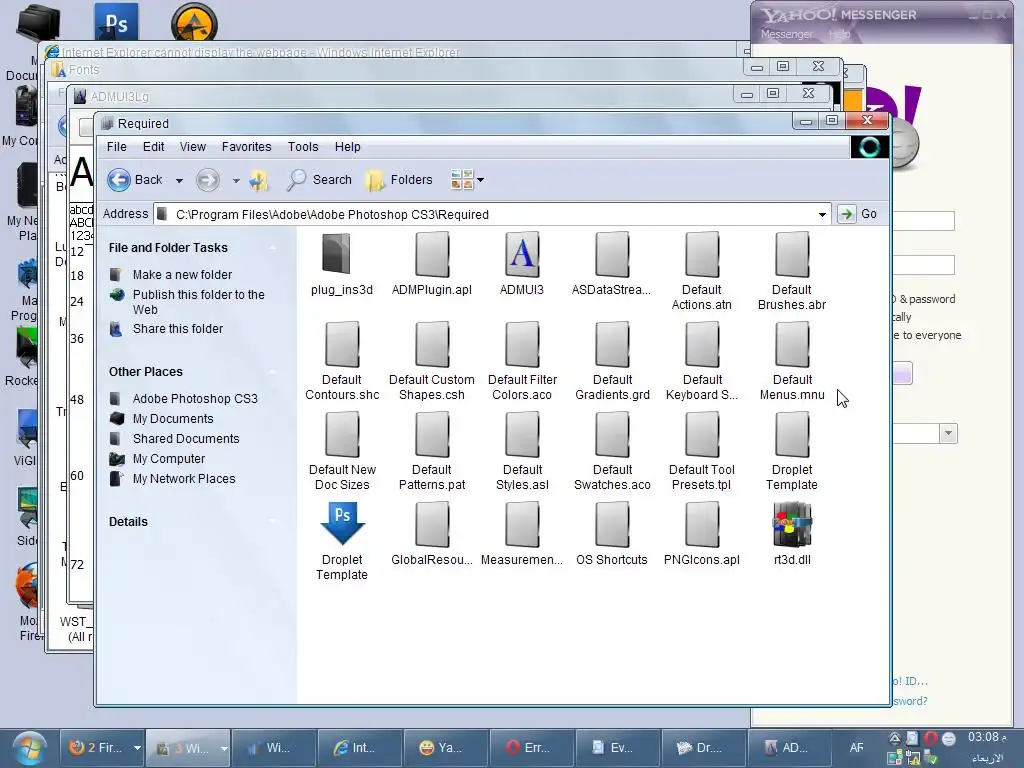Screen dimensions: 1024x768
Task: Open Shared Documents link
Action: [185, 439]
